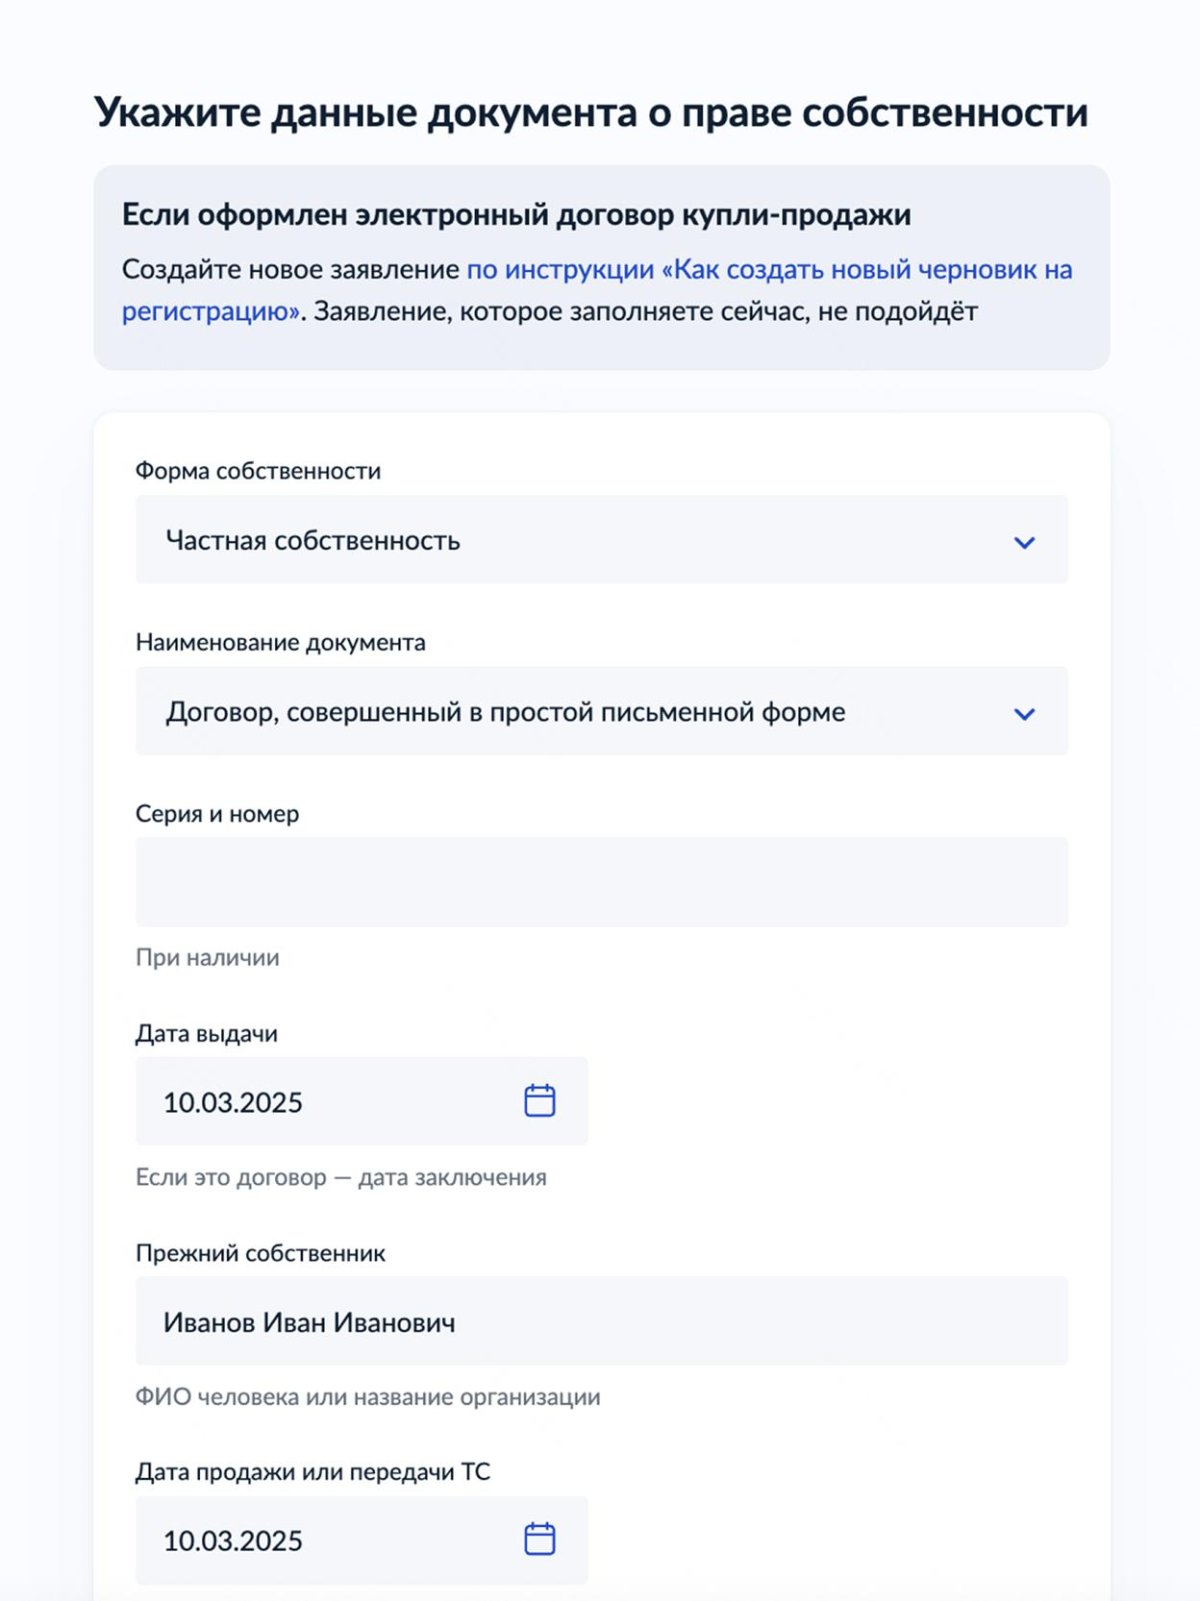The height and width of the screenshot is (1601, 1200).
Task: Click the Дата выдачи field label
Action: [206, 1033]
